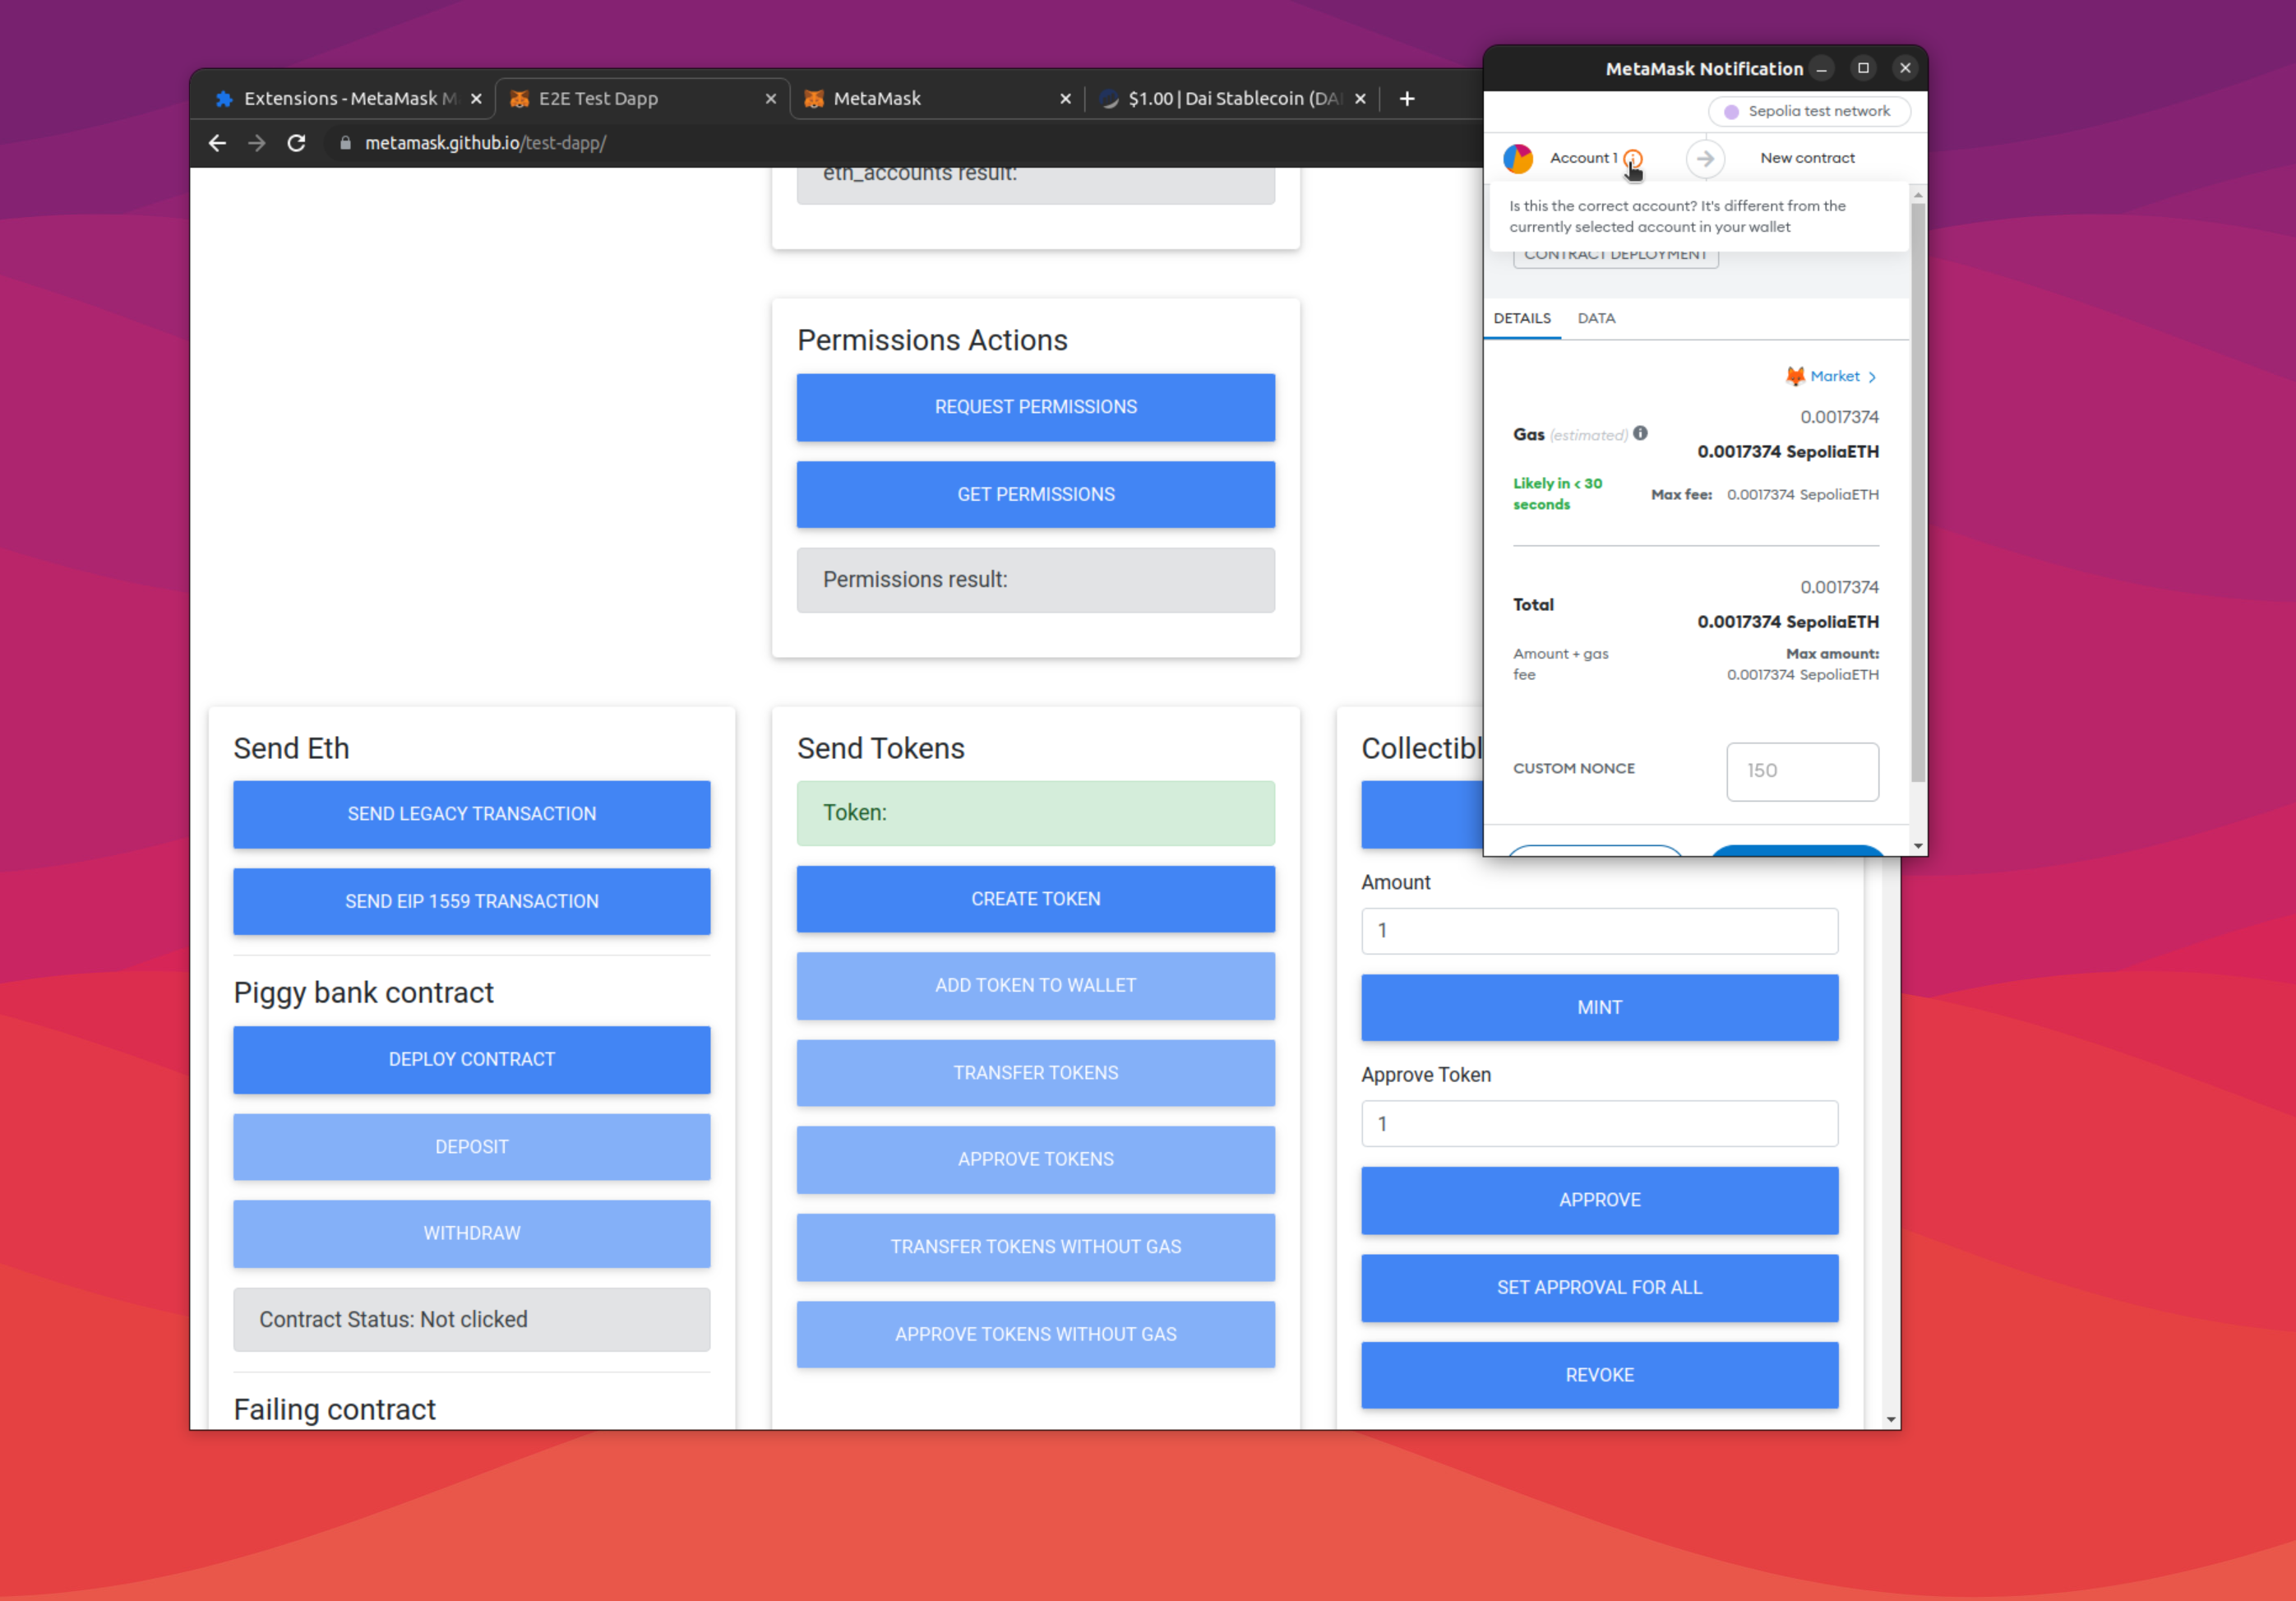
Task: Click the Account 1 avatar icon
Action: click(1518, 158)
